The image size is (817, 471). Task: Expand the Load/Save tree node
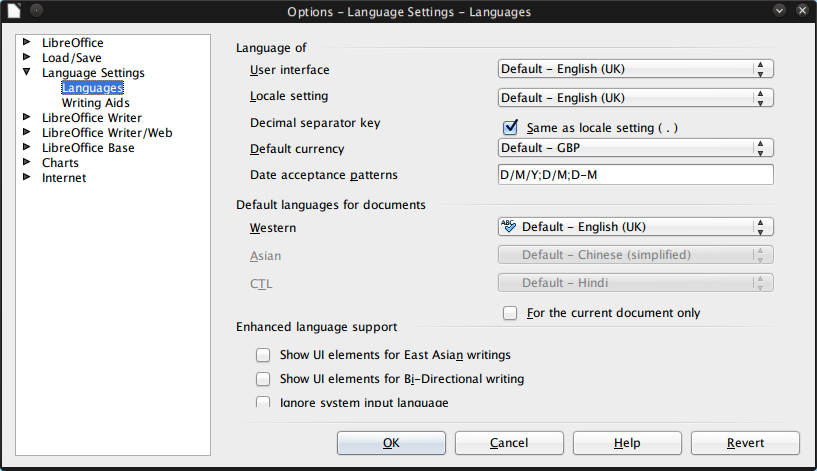click(27, 58)
